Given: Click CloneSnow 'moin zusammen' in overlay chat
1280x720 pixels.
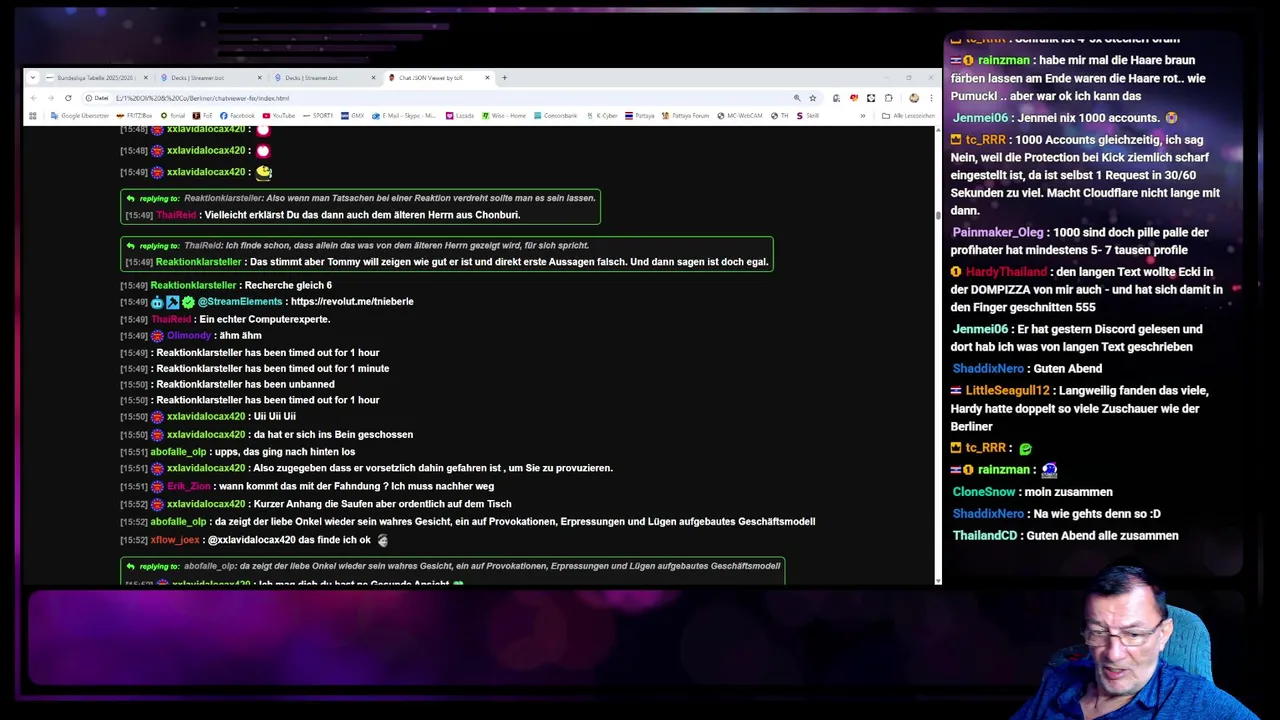Looking at the screenshot, I should click(x=1070, y=492).
